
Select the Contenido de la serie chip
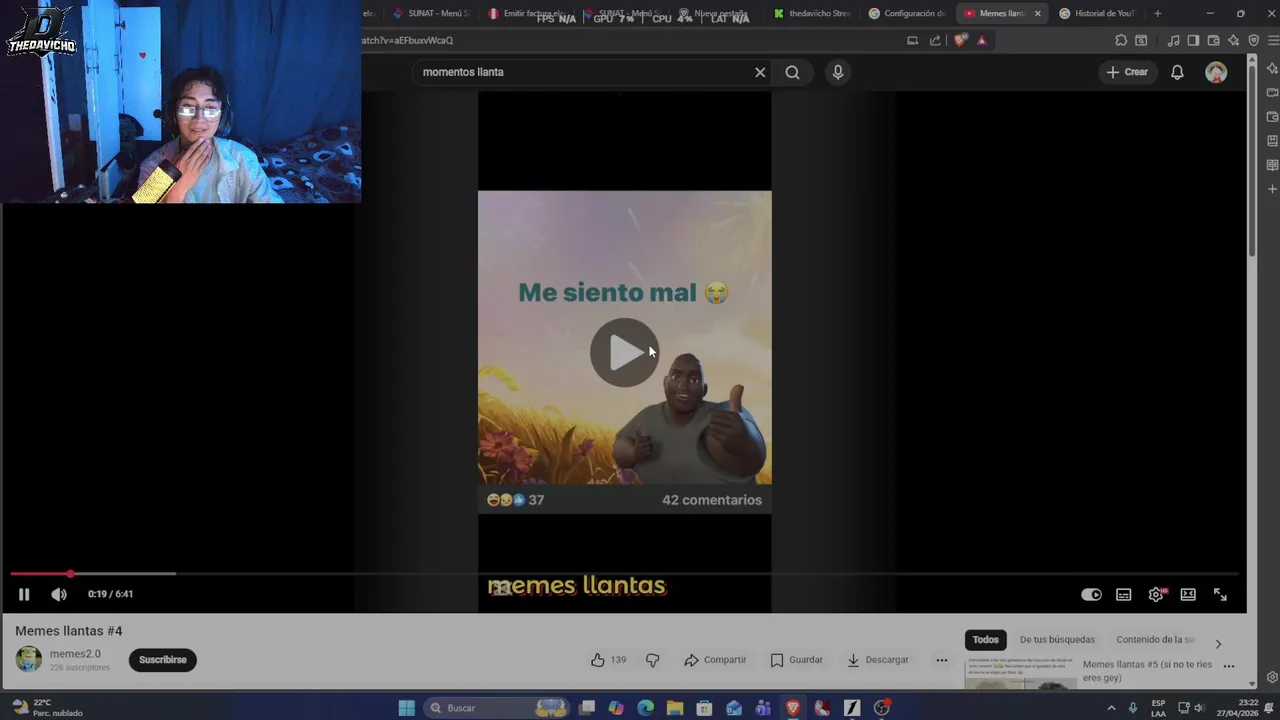pyautogui.click(x=1155, y=640)
